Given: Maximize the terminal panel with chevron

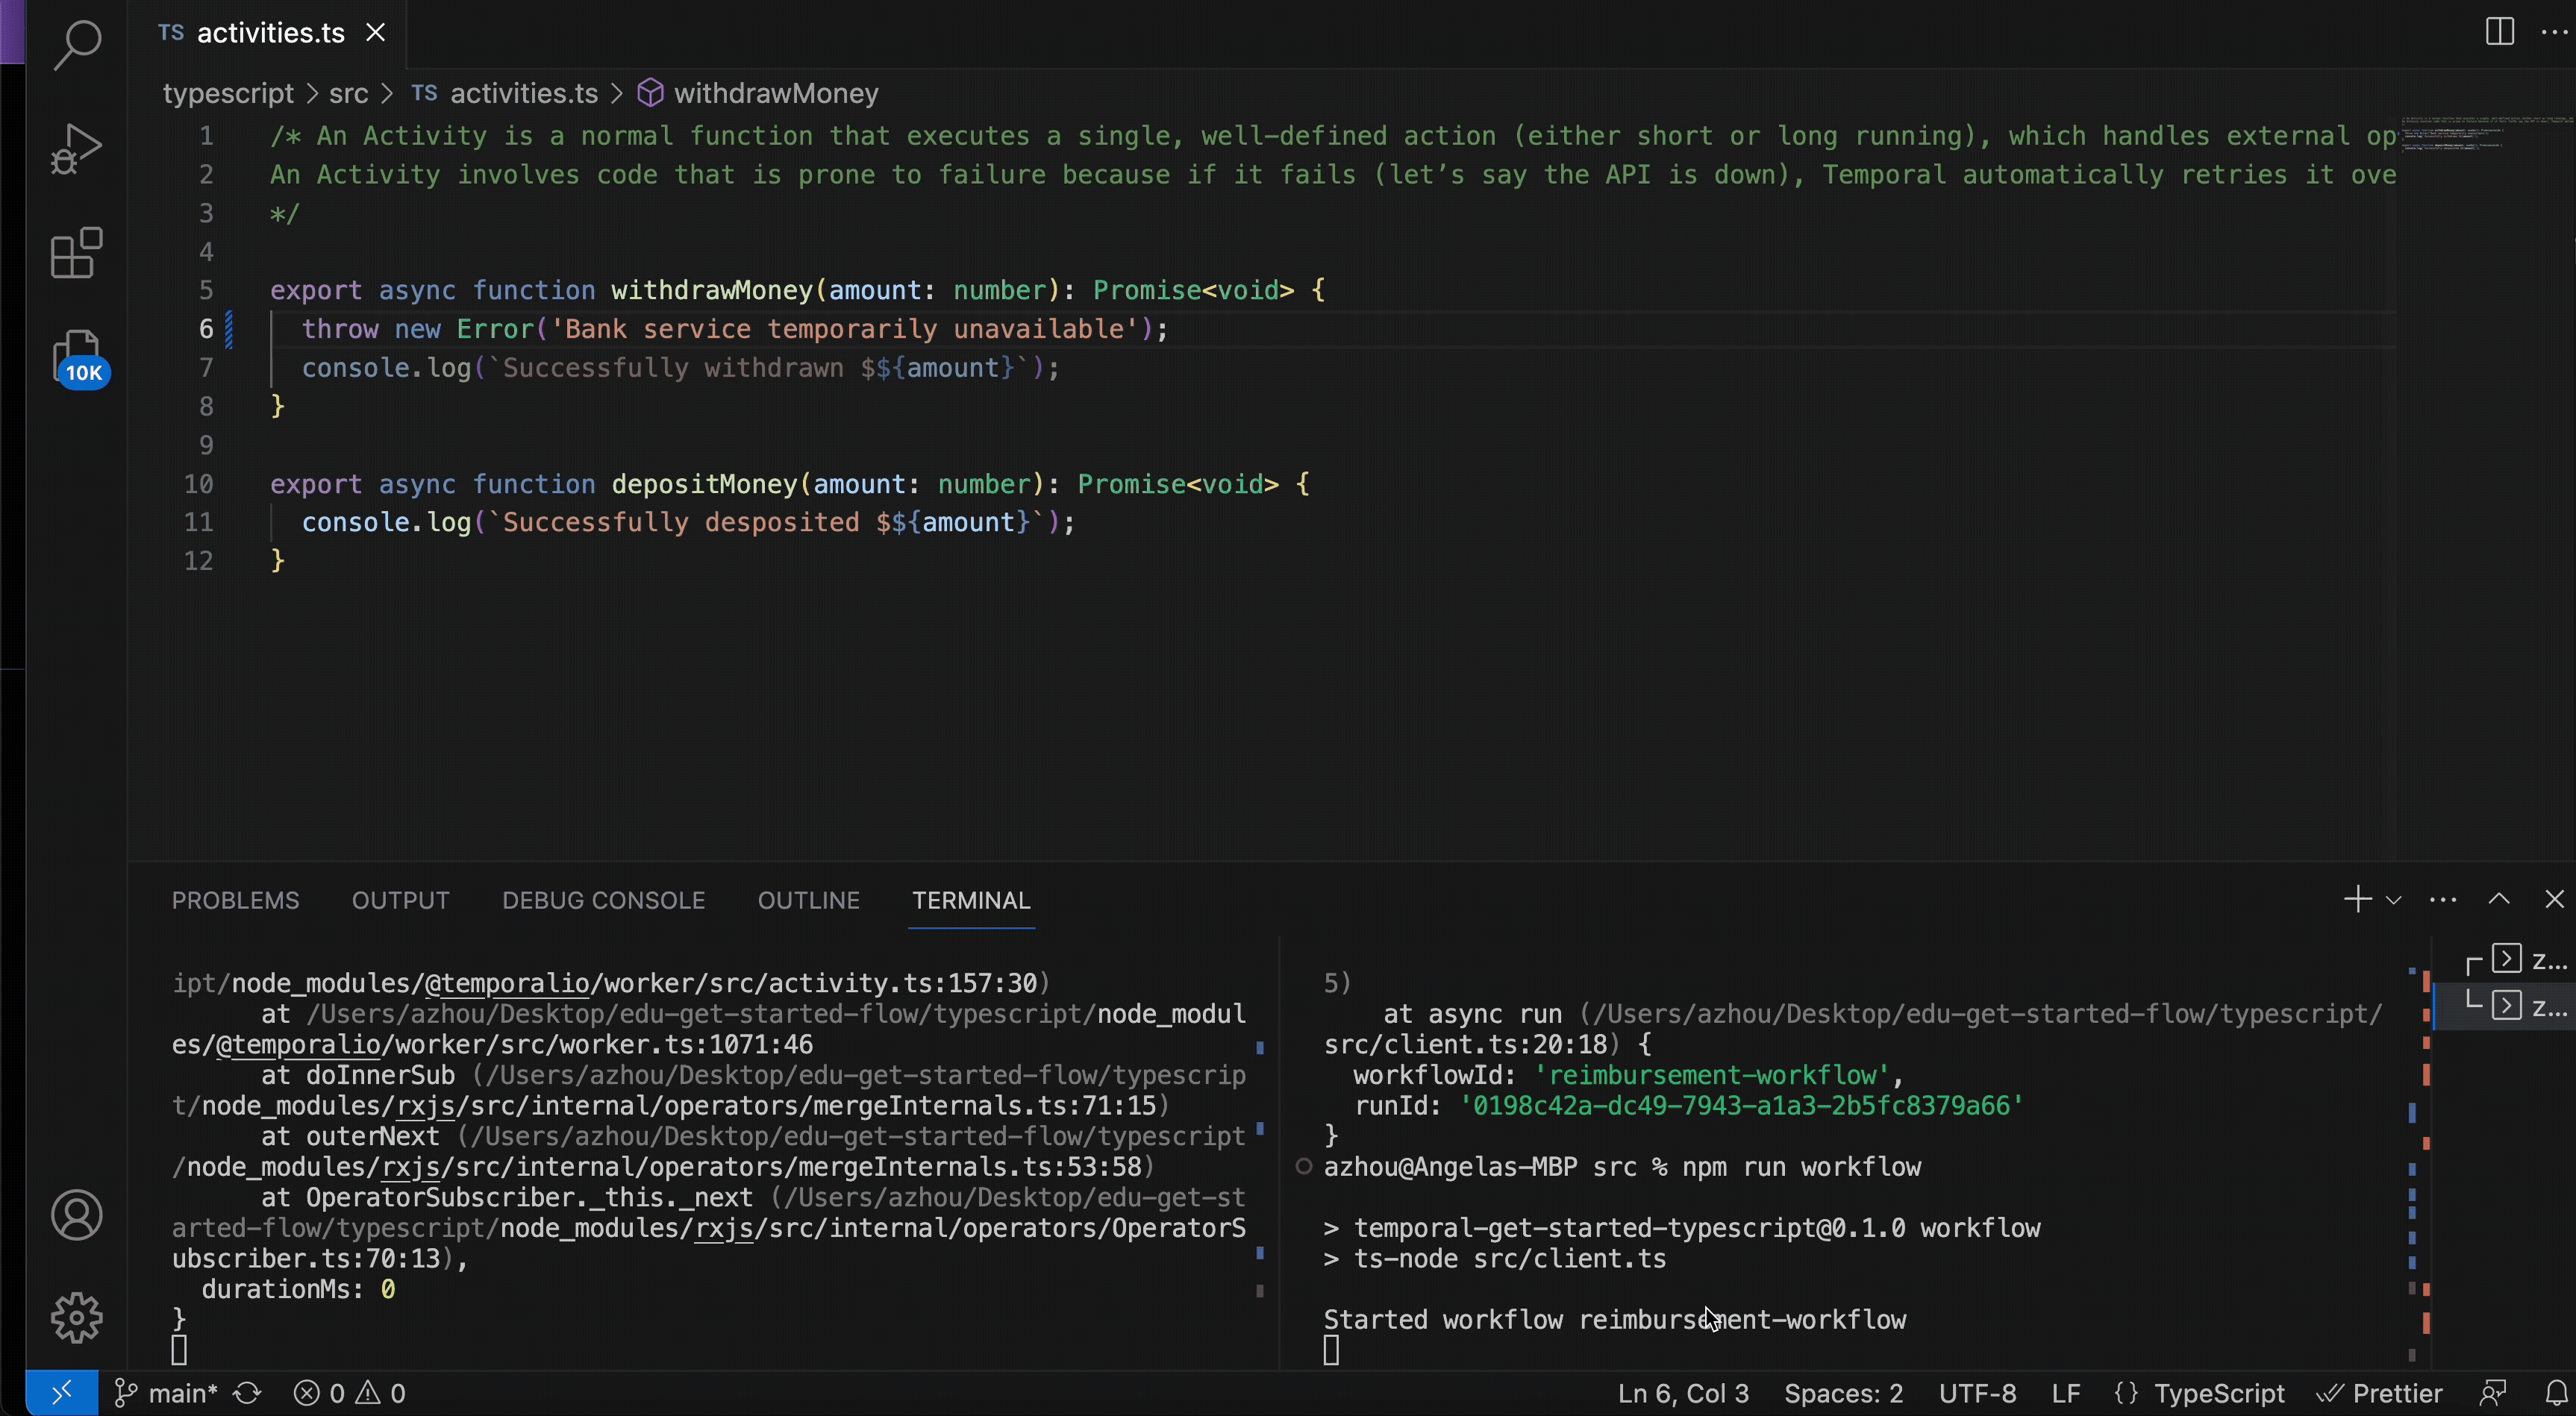Looking at the screenshot, I should 2499,899.
